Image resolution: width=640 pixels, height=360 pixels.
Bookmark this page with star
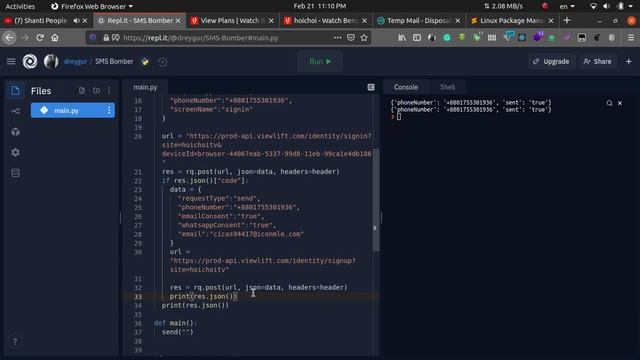364,38
